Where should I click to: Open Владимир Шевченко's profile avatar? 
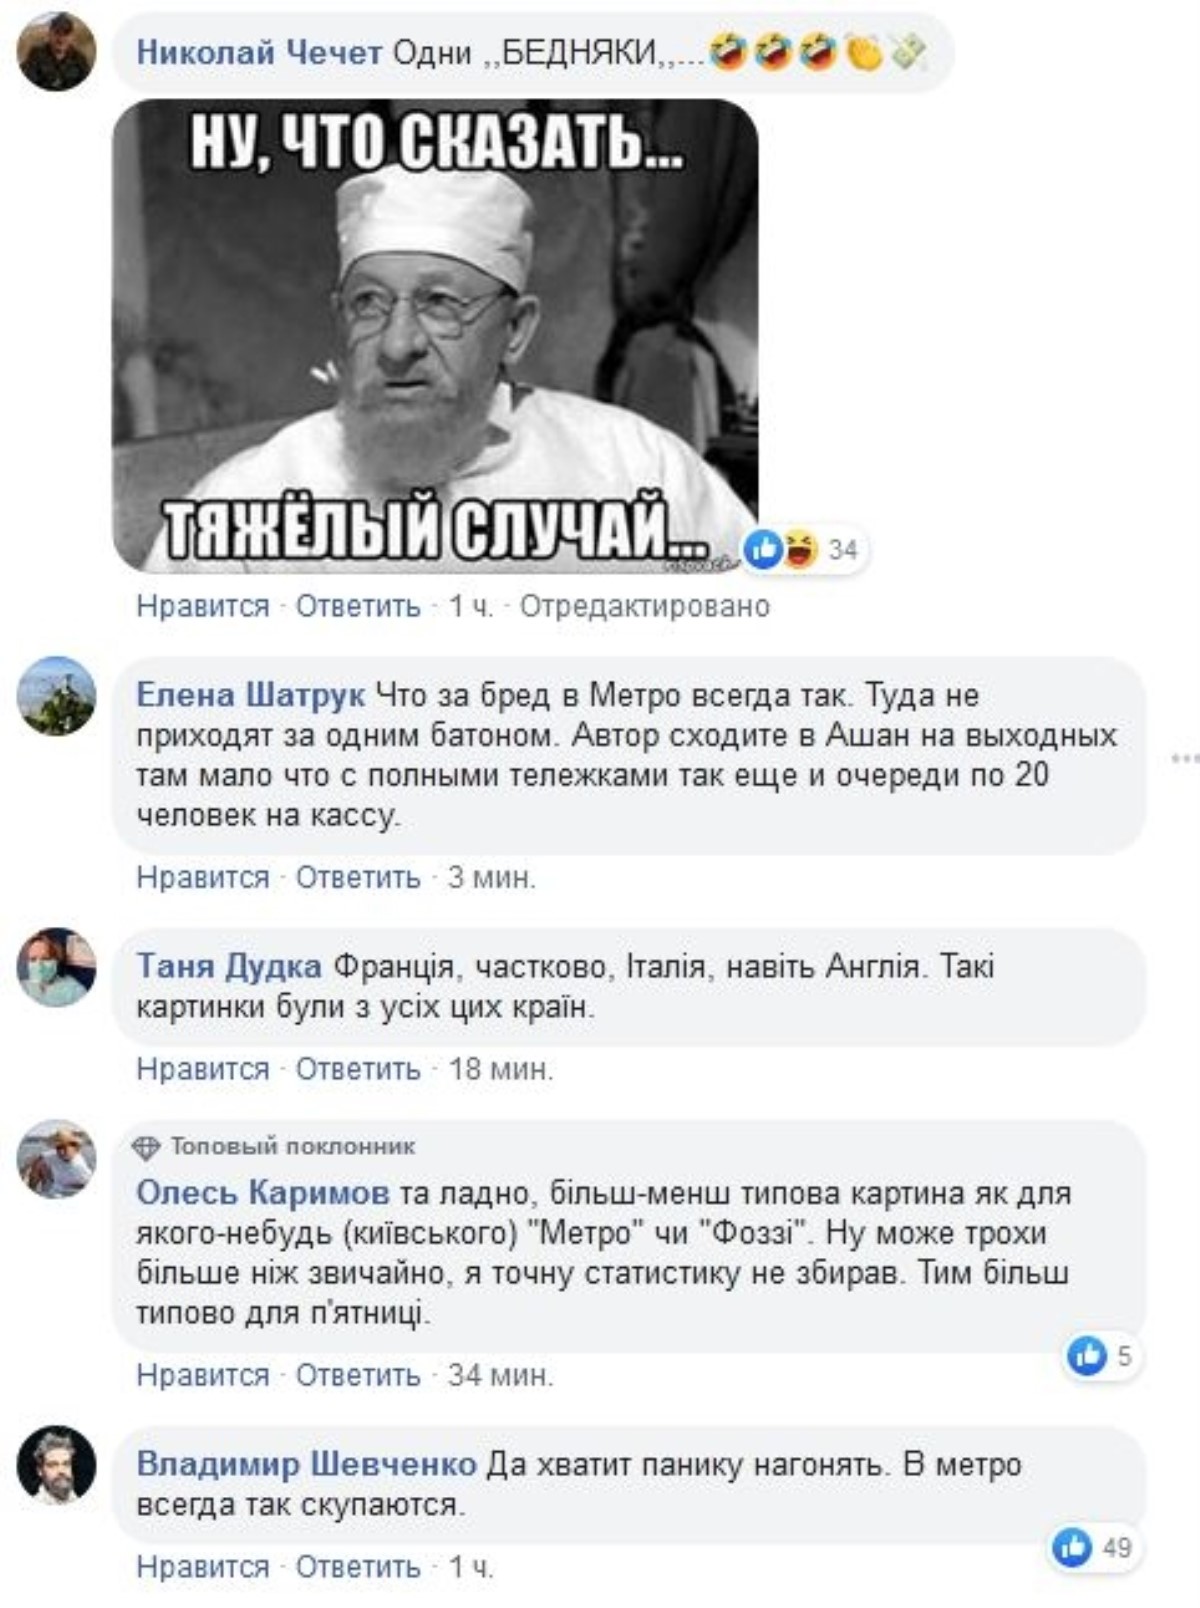[56, 1465]
